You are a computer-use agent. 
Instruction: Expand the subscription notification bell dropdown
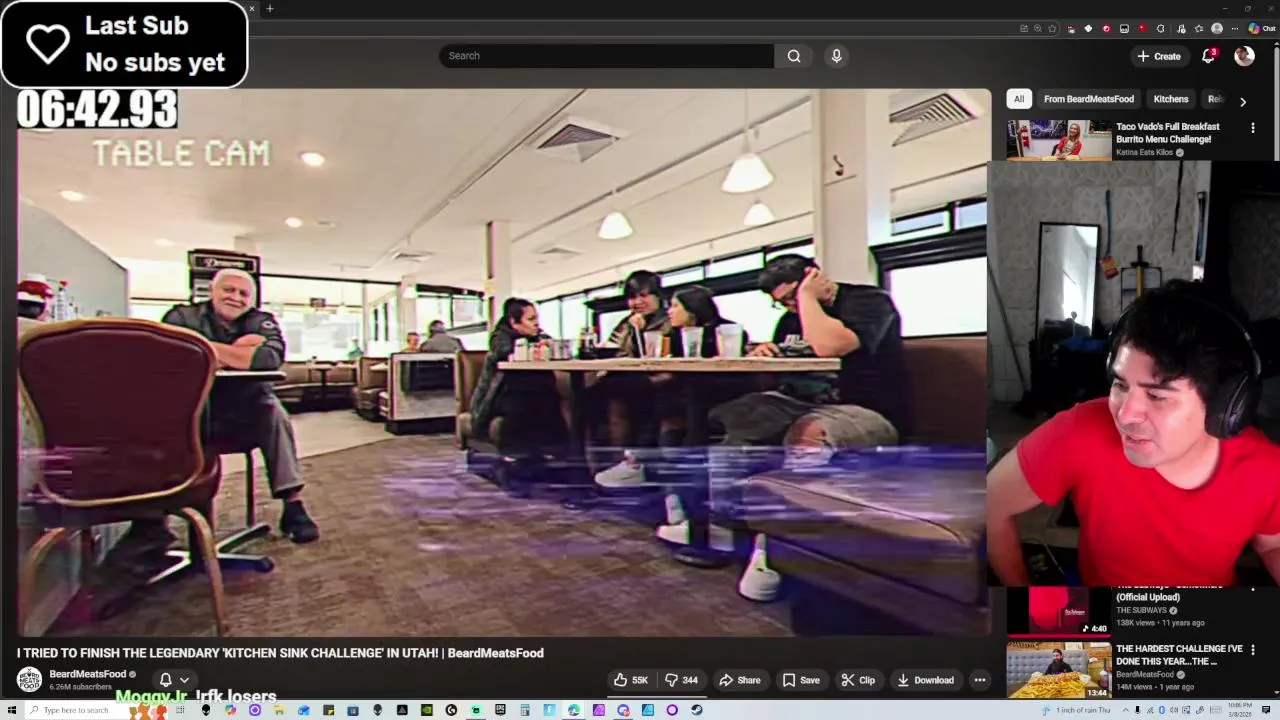click(173, 680)
